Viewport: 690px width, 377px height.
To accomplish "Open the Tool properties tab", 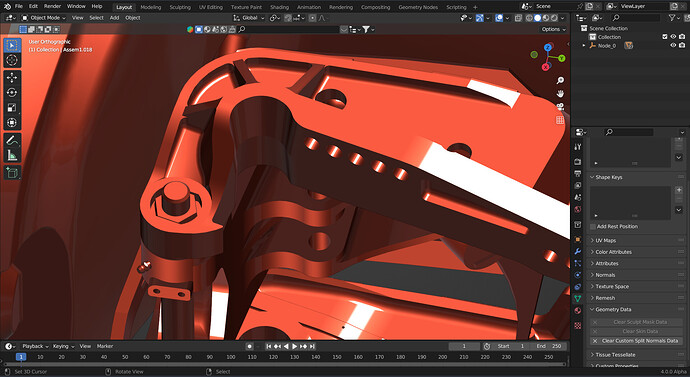I will pyautogui.click(x=578, y=147).
